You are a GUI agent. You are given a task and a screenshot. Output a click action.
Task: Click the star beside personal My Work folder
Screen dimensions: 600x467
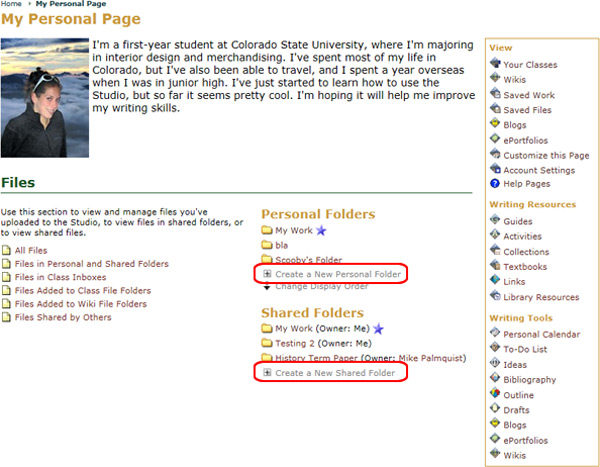point(321,230)
